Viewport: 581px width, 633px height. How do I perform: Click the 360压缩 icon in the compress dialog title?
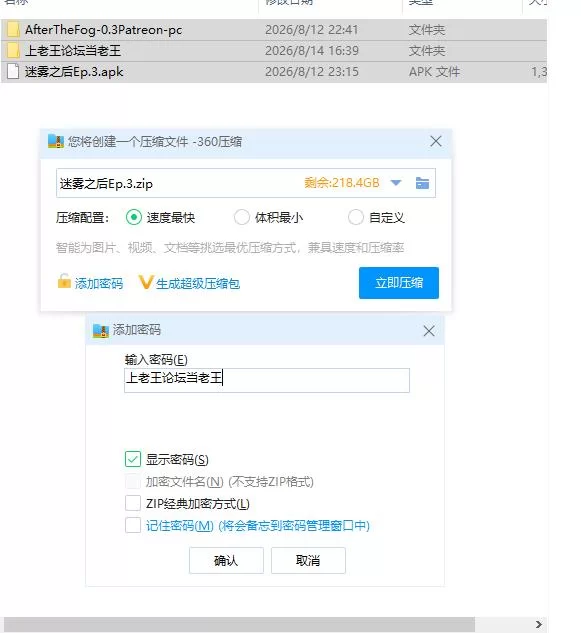(56, 141)
